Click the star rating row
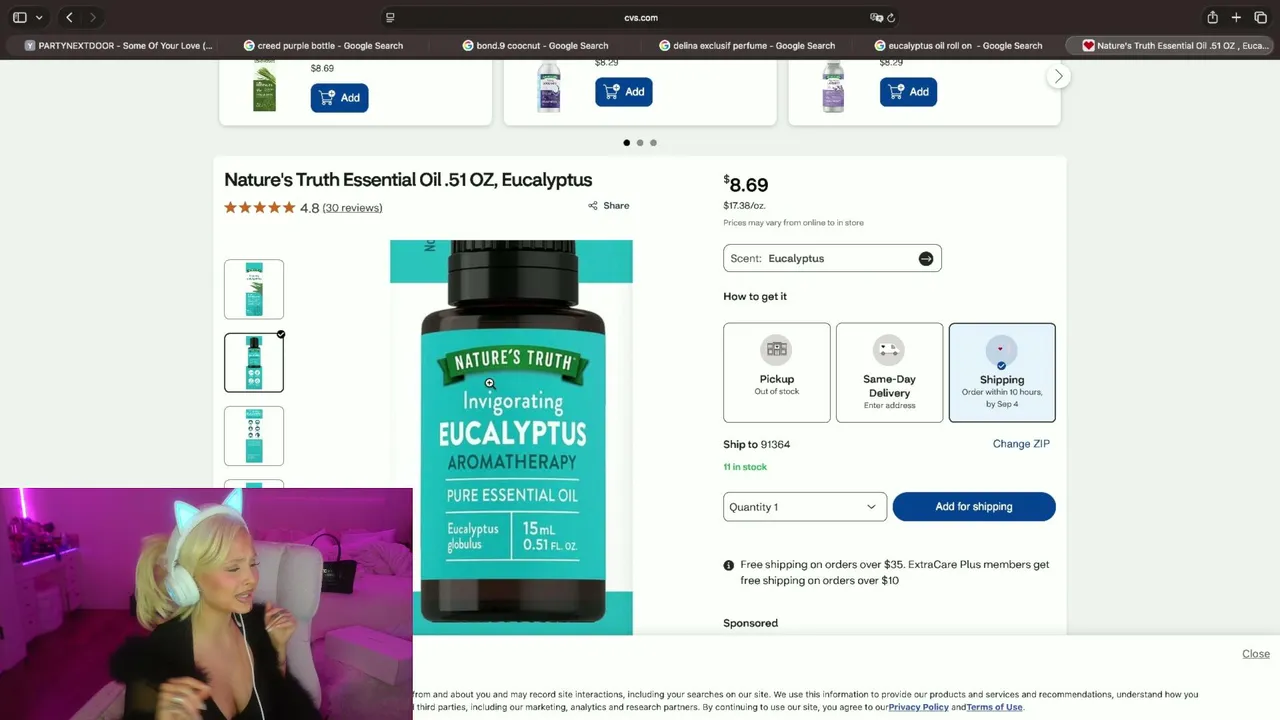This screenshot has width=1280, height=720. point(260,208)
